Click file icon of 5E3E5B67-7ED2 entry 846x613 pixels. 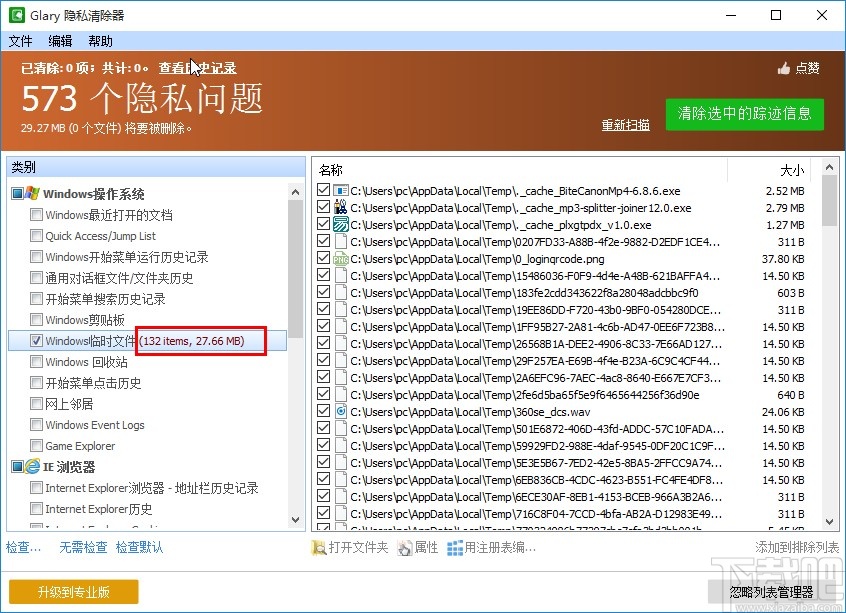click(x=340, y=462)
